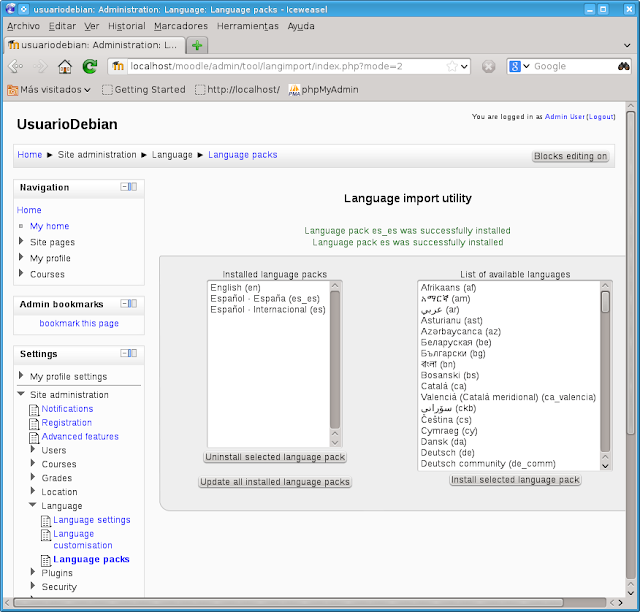Select Español - España (es_es) installed pack
Image resolution: width=640 pixels, height=612 pixels.
[269, 298]
